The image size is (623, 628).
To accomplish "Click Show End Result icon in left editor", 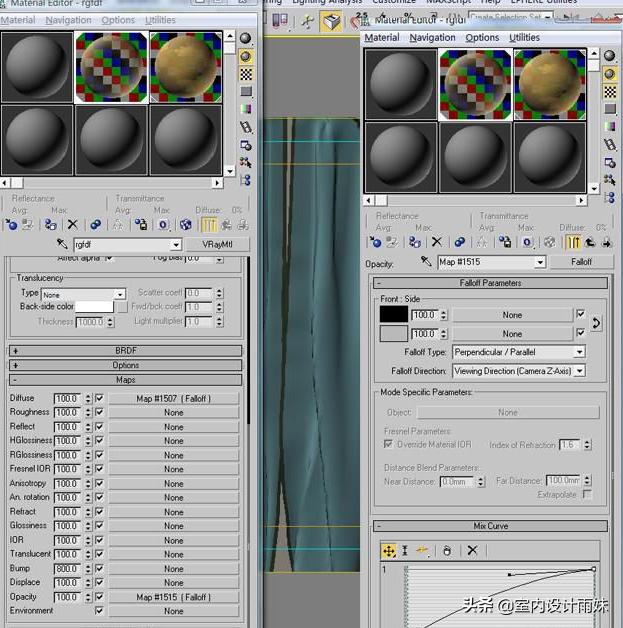I will click(209, 224).
